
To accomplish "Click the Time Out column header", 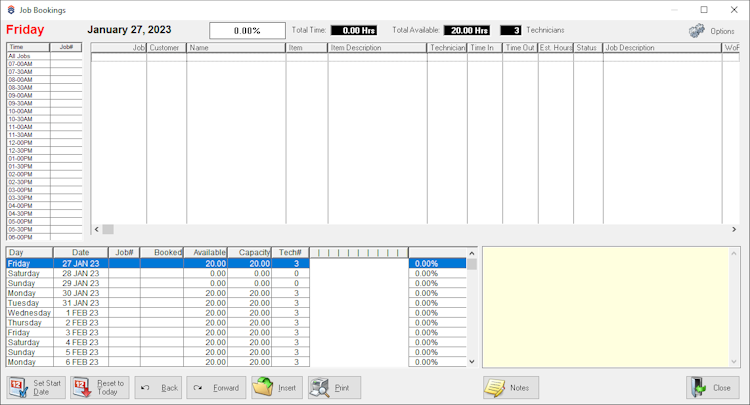I will 520,48.
